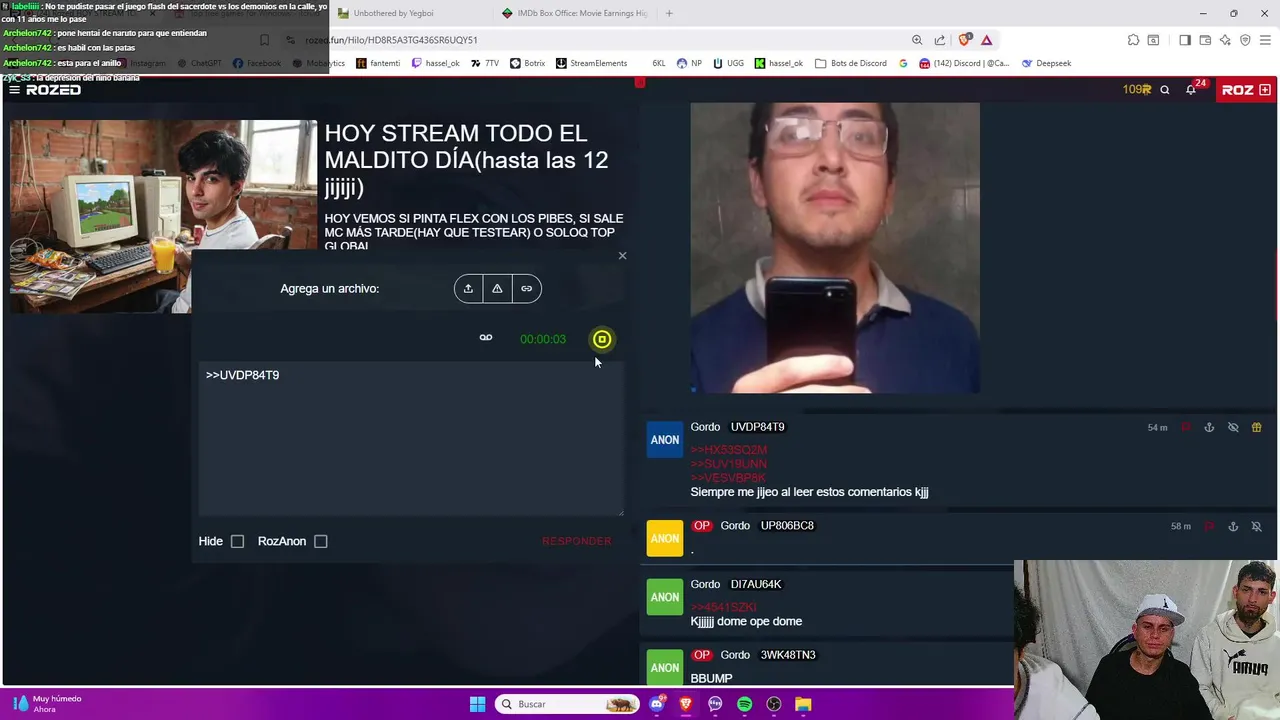The height and width of the screenshot is (720, 1280).
Task: Enable the RozAnon checkbox
Action: tap(320, 541)
